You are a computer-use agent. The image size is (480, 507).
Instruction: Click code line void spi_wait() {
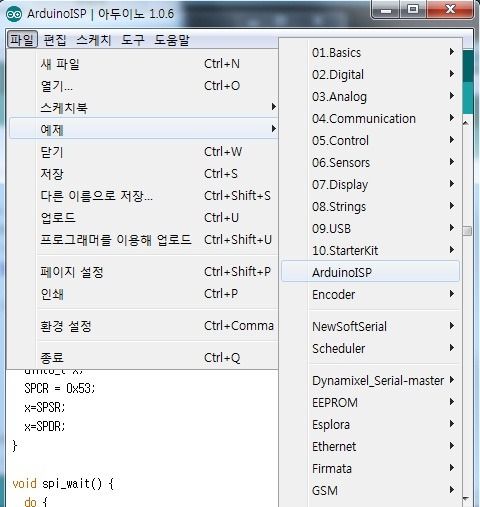[63, 483]
